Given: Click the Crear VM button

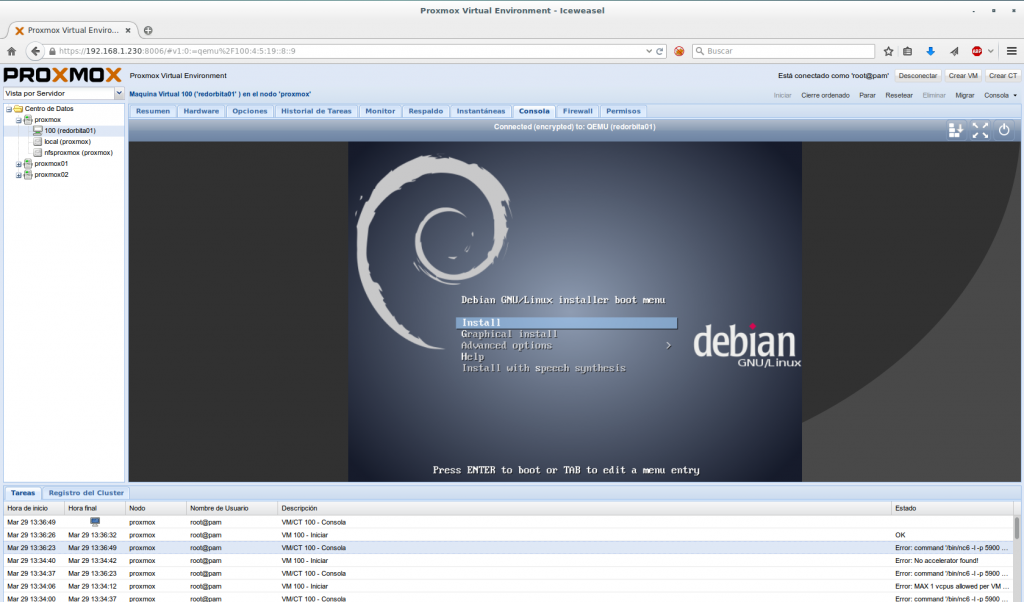Looking at the screenshot, I should pyautogui.click(x=964, y=75).
